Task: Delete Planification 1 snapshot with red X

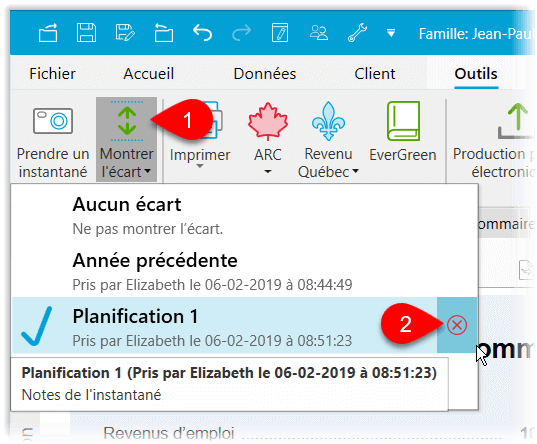Action: pos(457,325)
